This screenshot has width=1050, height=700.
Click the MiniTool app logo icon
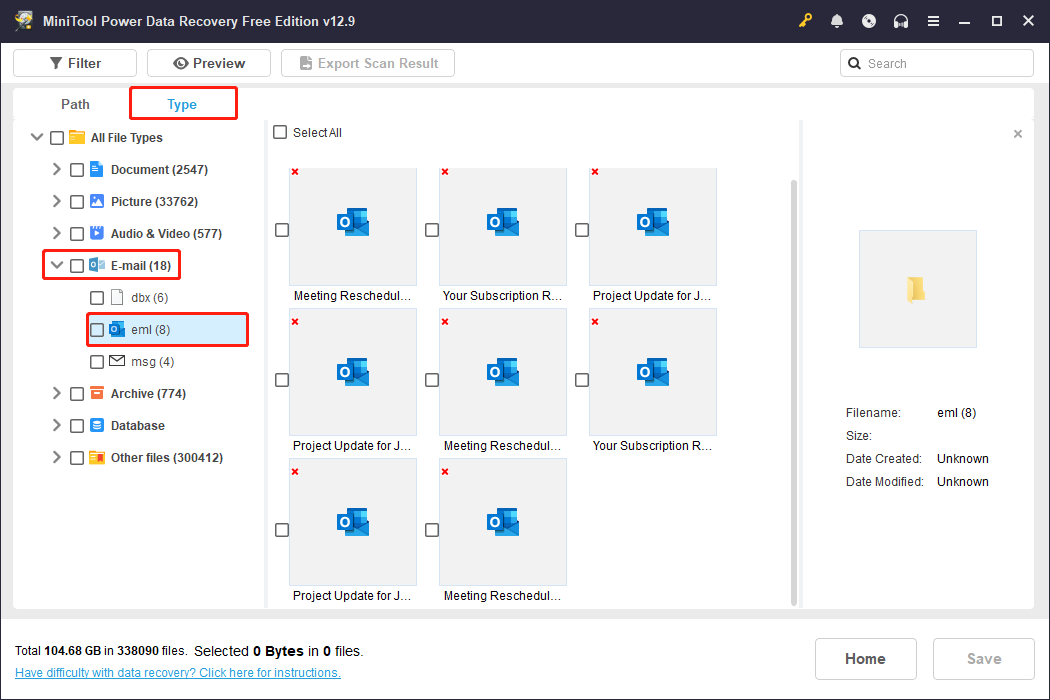[x=24, y=21]
